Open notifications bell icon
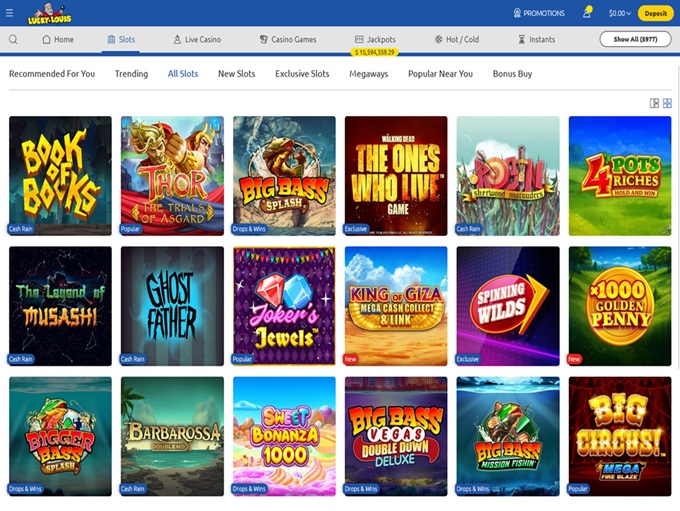 pos(587,12)
